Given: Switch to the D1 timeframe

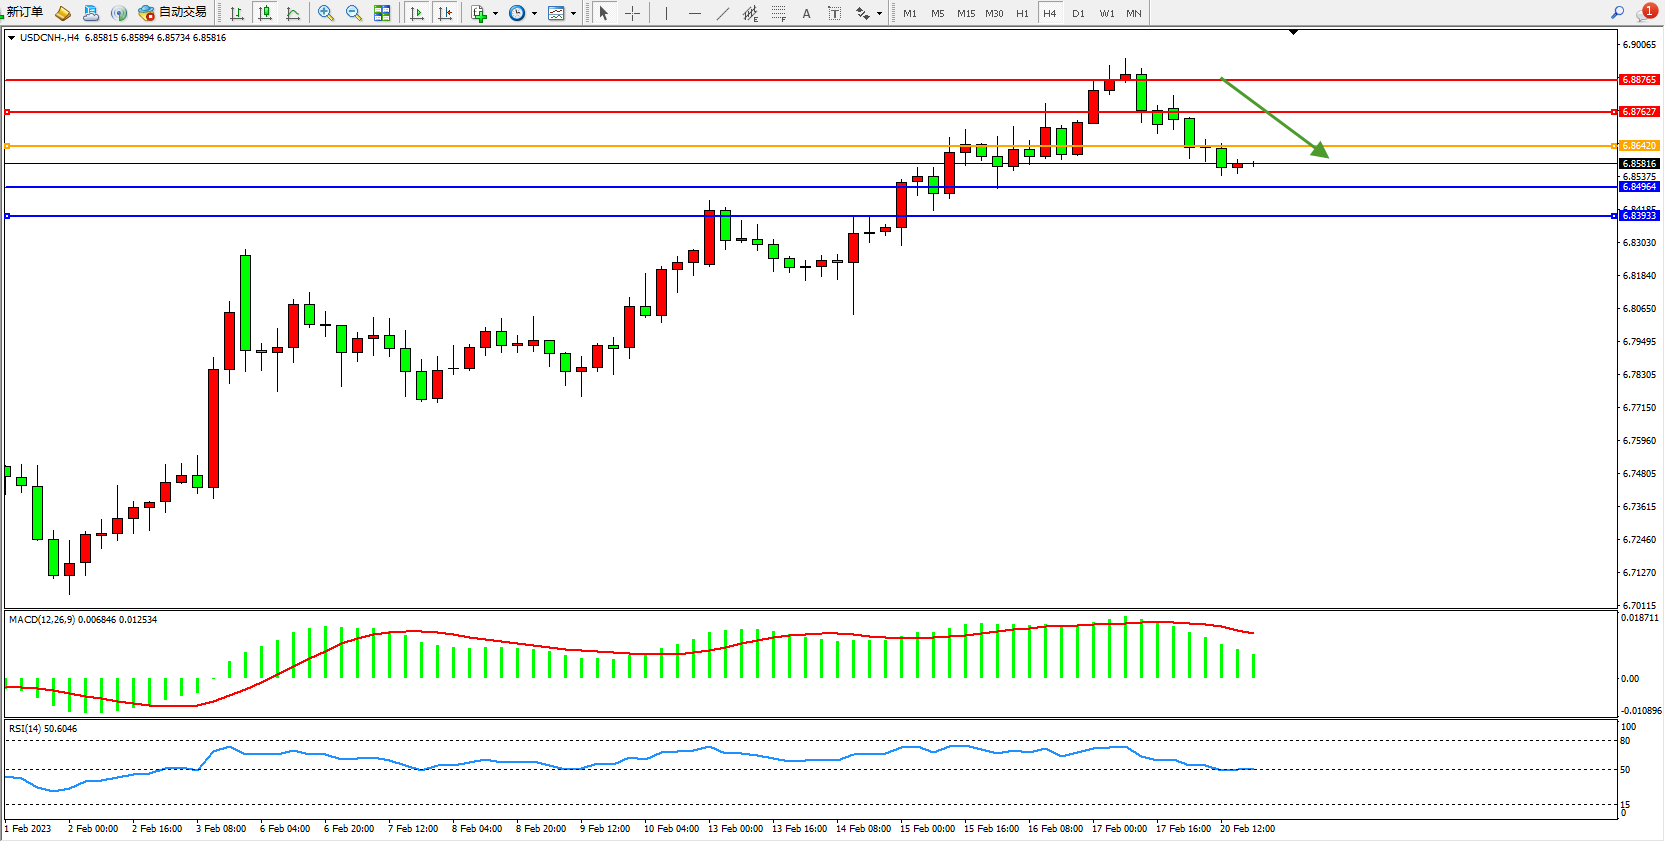Looking at the screenshot, I should click(x=1078, y=13).
